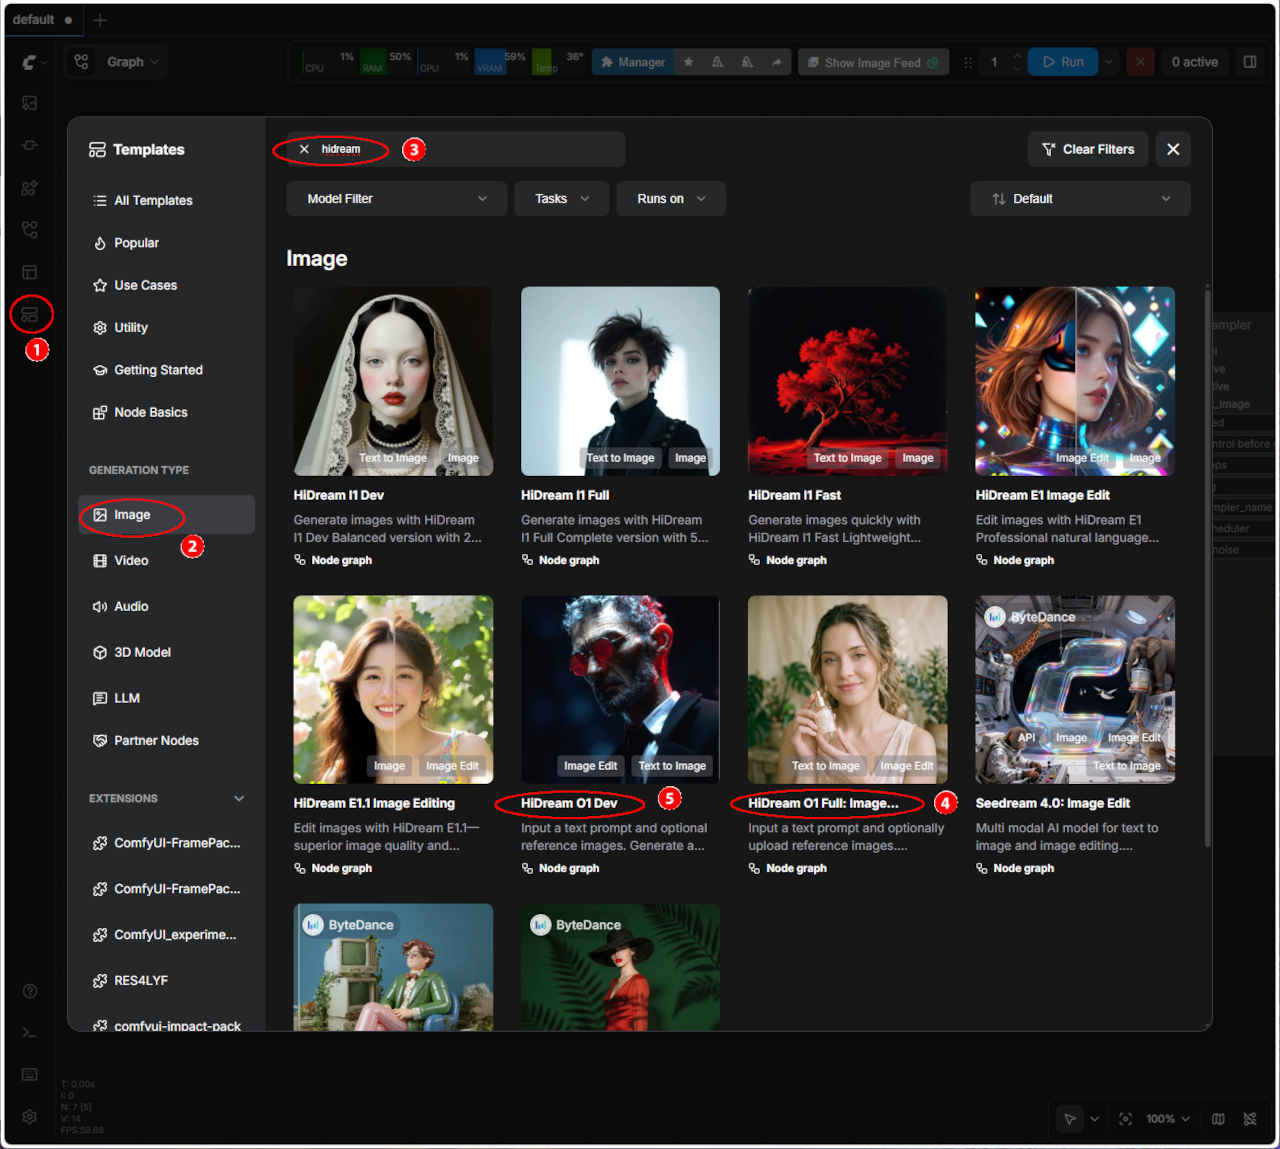Viewport: 1280px width, 1149px height.
Task: Click the 0 active jobs button
Action: coord(1194,62)
